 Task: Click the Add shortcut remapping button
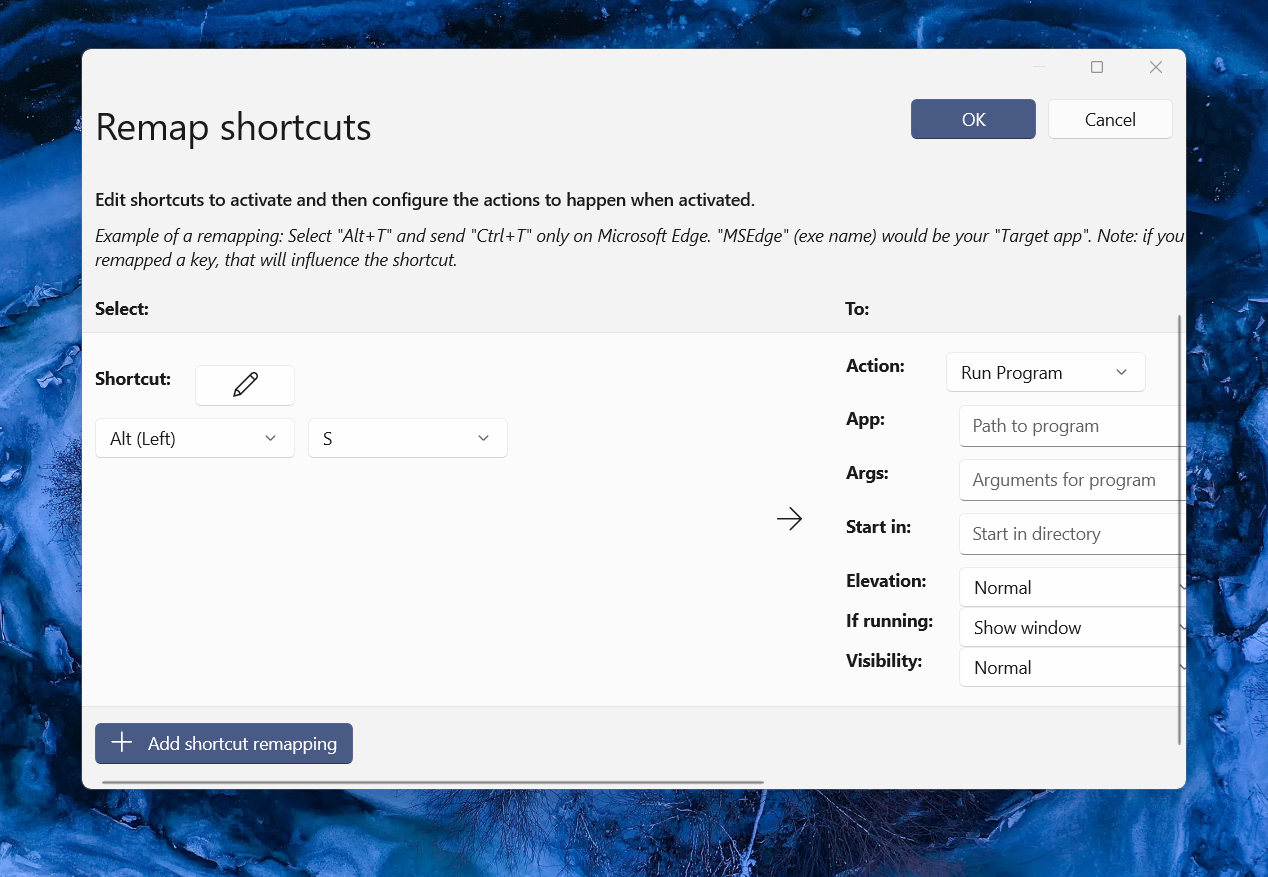click(x=223, y=743)
